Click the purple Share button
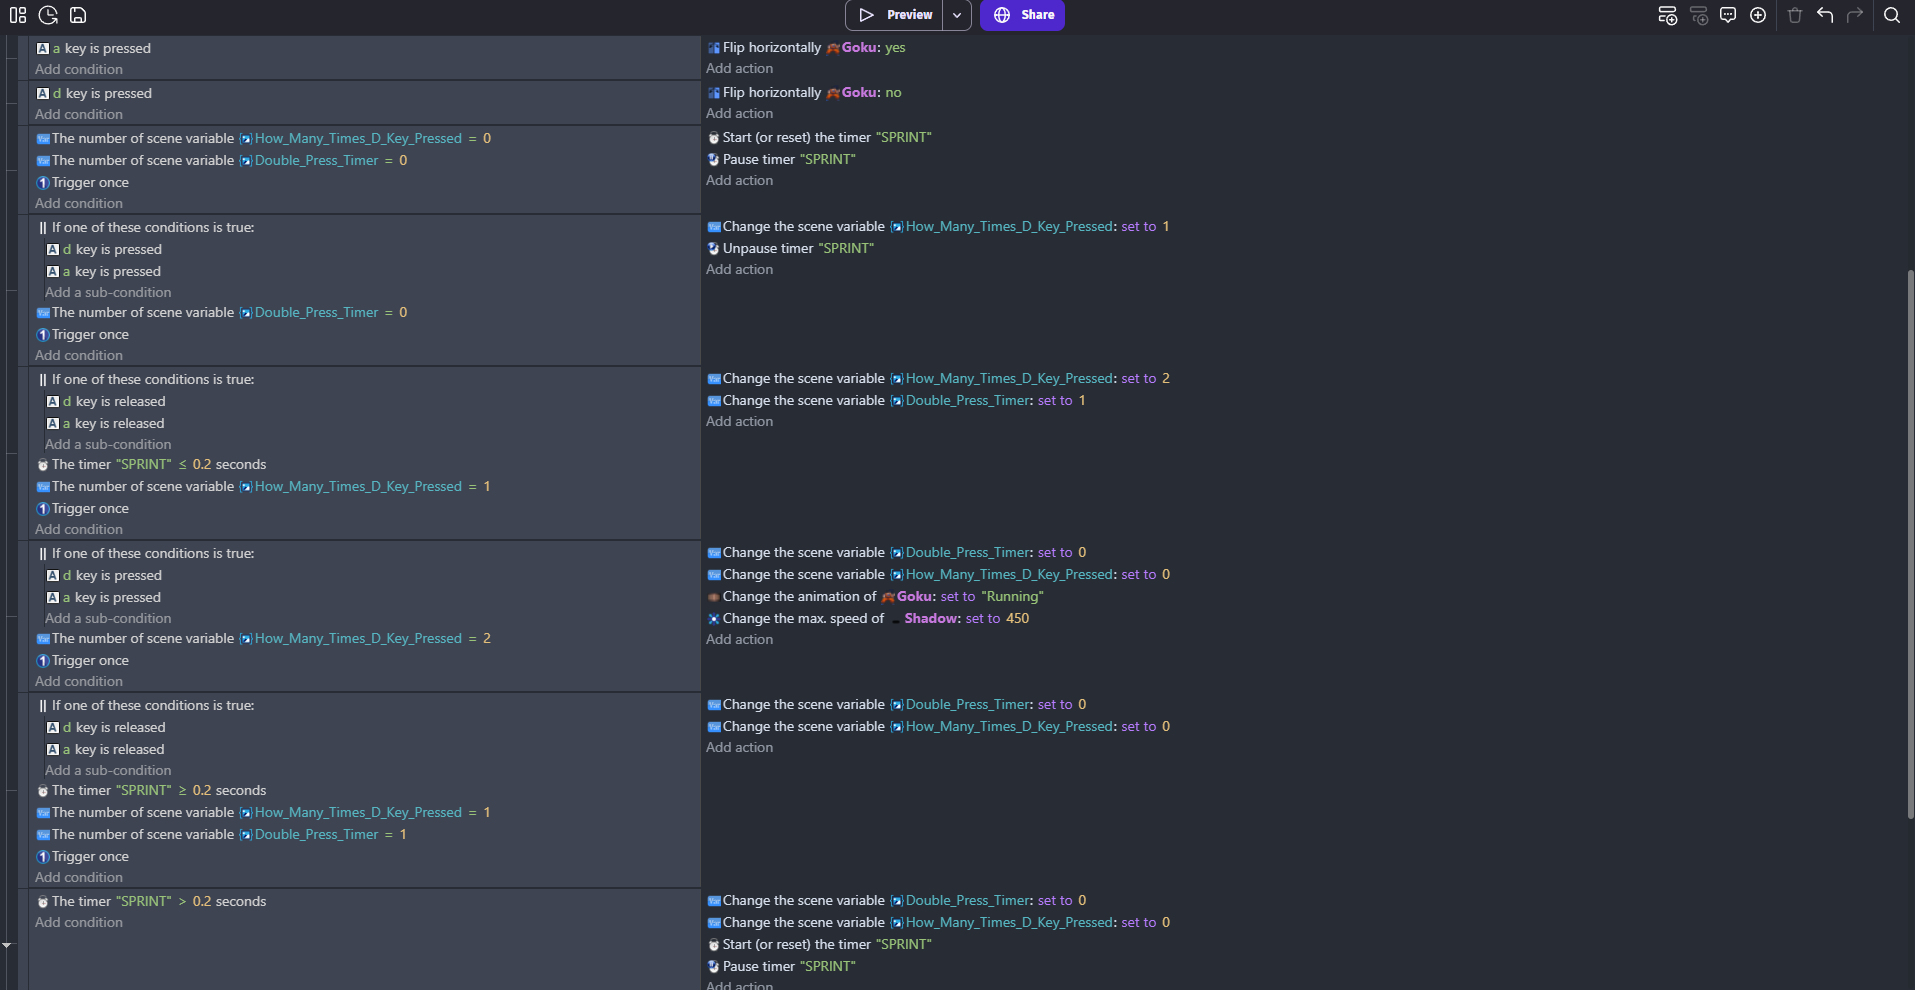Viewport: 1915px width, 990px height. pyautogui.click(x=1022, y=15)
